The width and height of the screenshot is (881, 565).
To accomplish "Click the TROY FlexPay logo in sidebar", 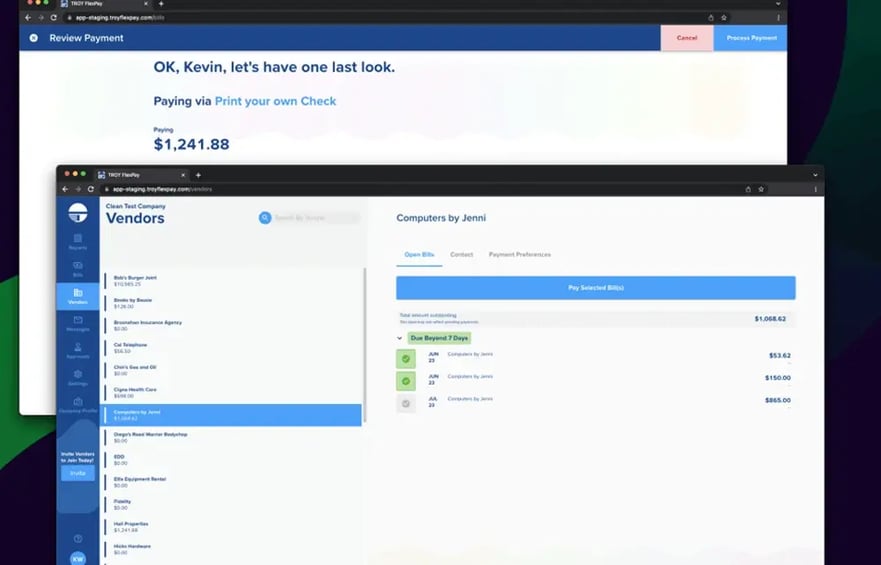I will [78, 212].
